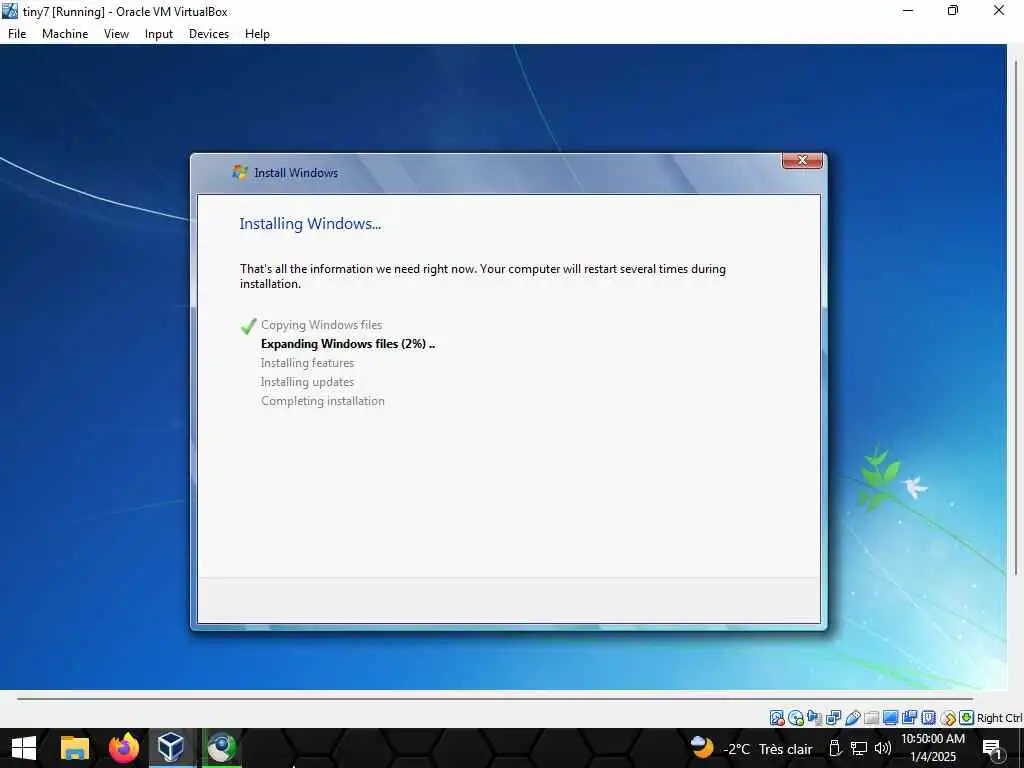Screen dimensions: 1024x768
Task: Click the weather moon icon in taskbar
Action: (702, 747)
